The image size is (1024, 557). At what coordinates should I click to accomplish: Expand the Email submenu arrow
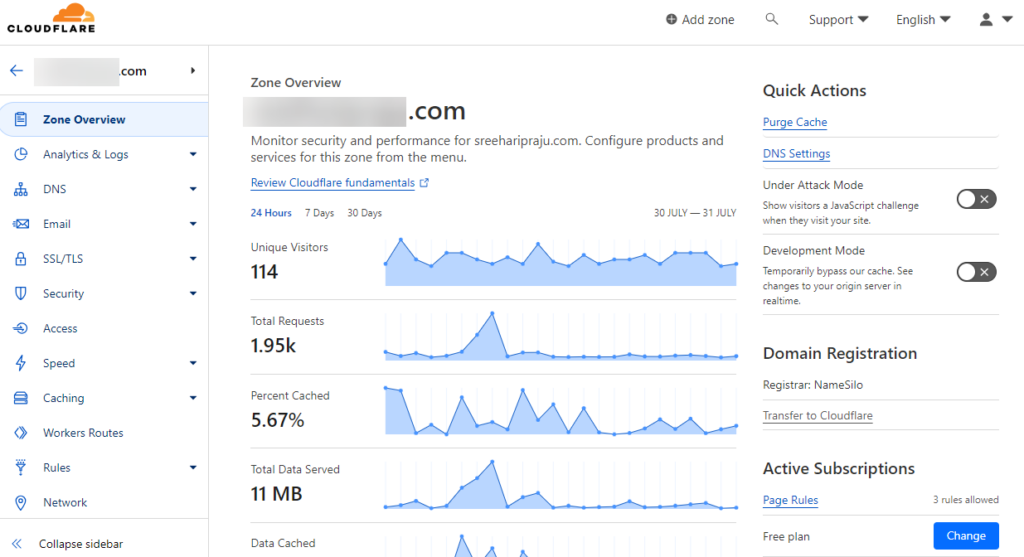pos(193,224)
